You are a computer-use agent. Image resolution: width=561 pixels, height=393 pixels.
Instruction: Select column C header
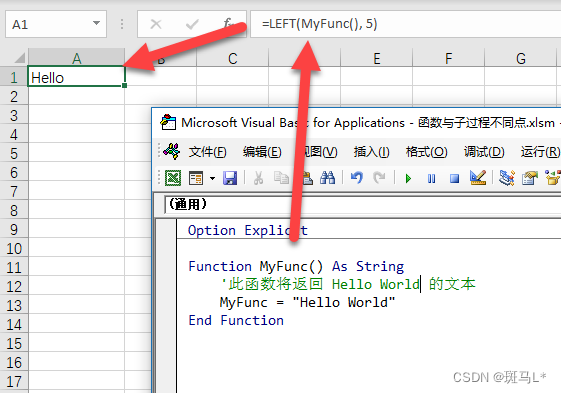tap(233, 58)
